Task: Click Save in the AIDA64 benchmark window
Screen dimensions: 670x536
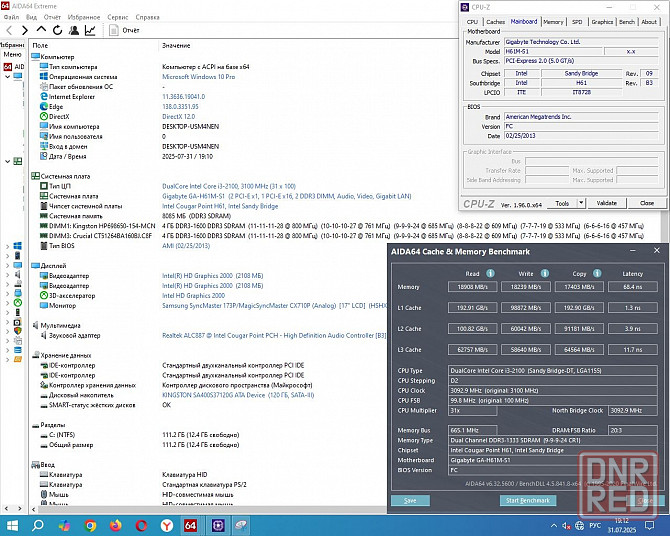Action: click(x=410, y=501)
